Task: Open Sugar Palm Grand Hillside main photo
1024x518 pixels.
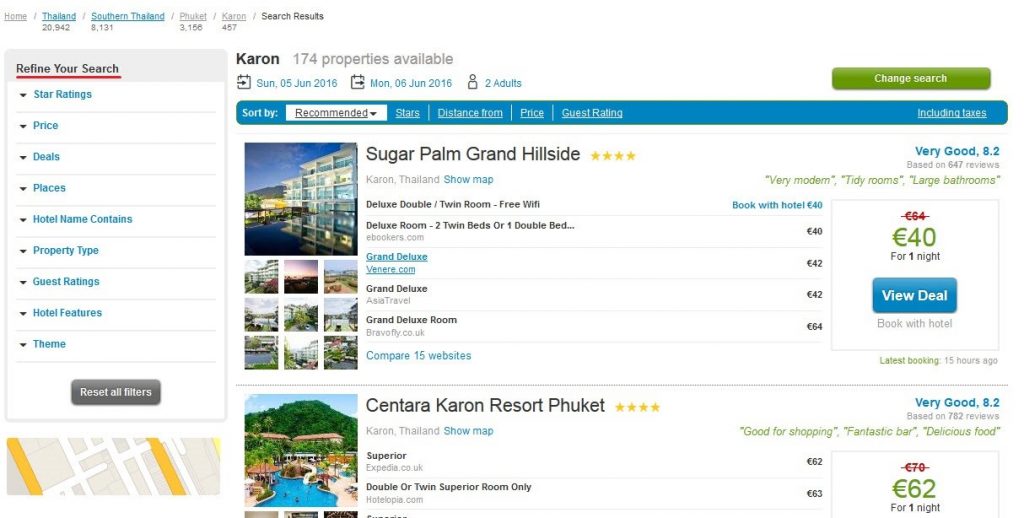Action: (x=300, y=199)
